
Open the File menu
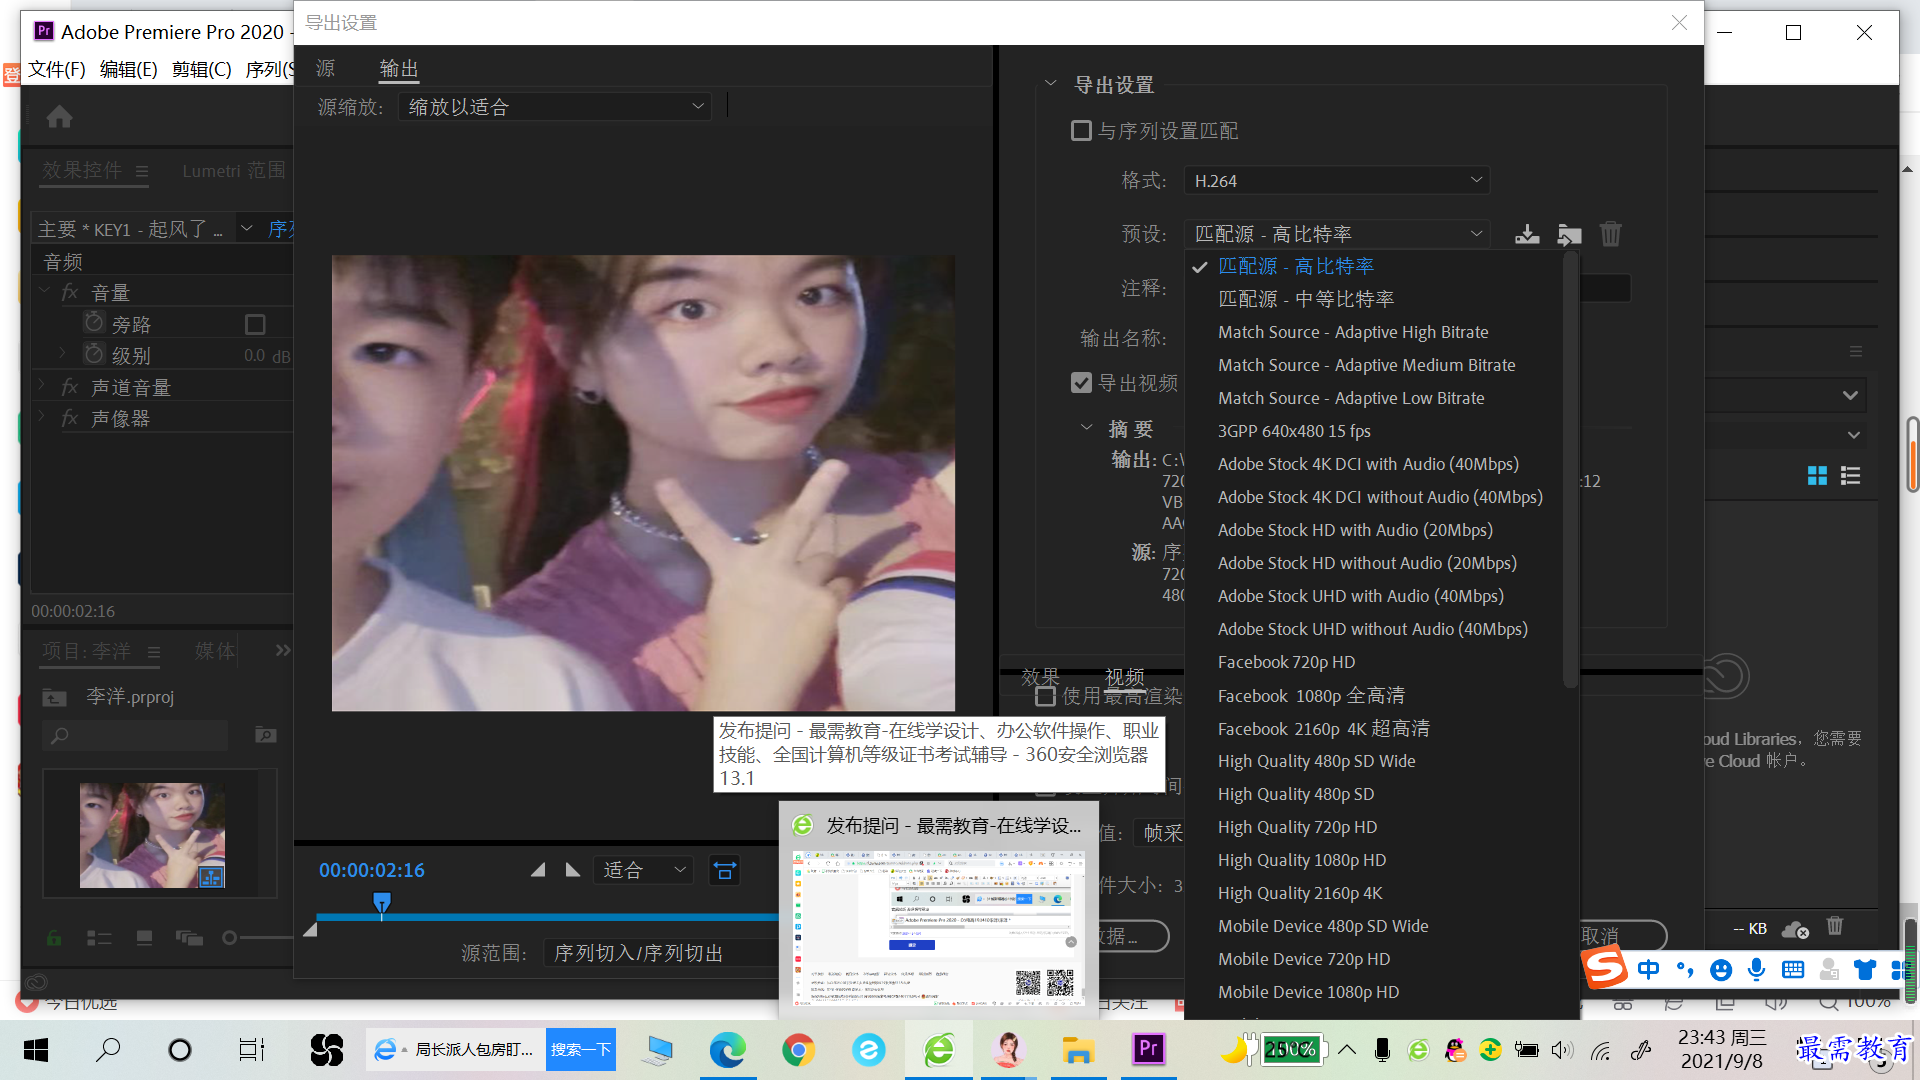click(57, 69)
